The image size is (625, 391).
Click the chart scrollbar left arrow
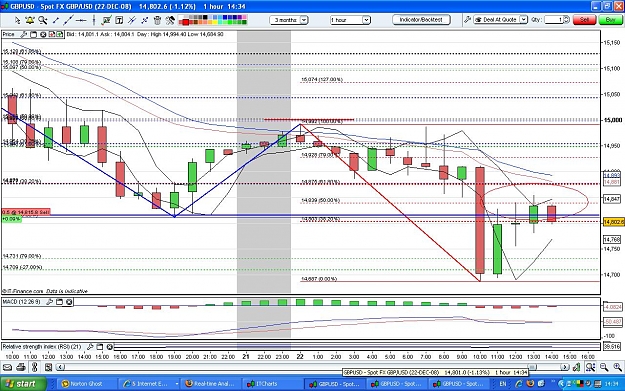[61, 367]
